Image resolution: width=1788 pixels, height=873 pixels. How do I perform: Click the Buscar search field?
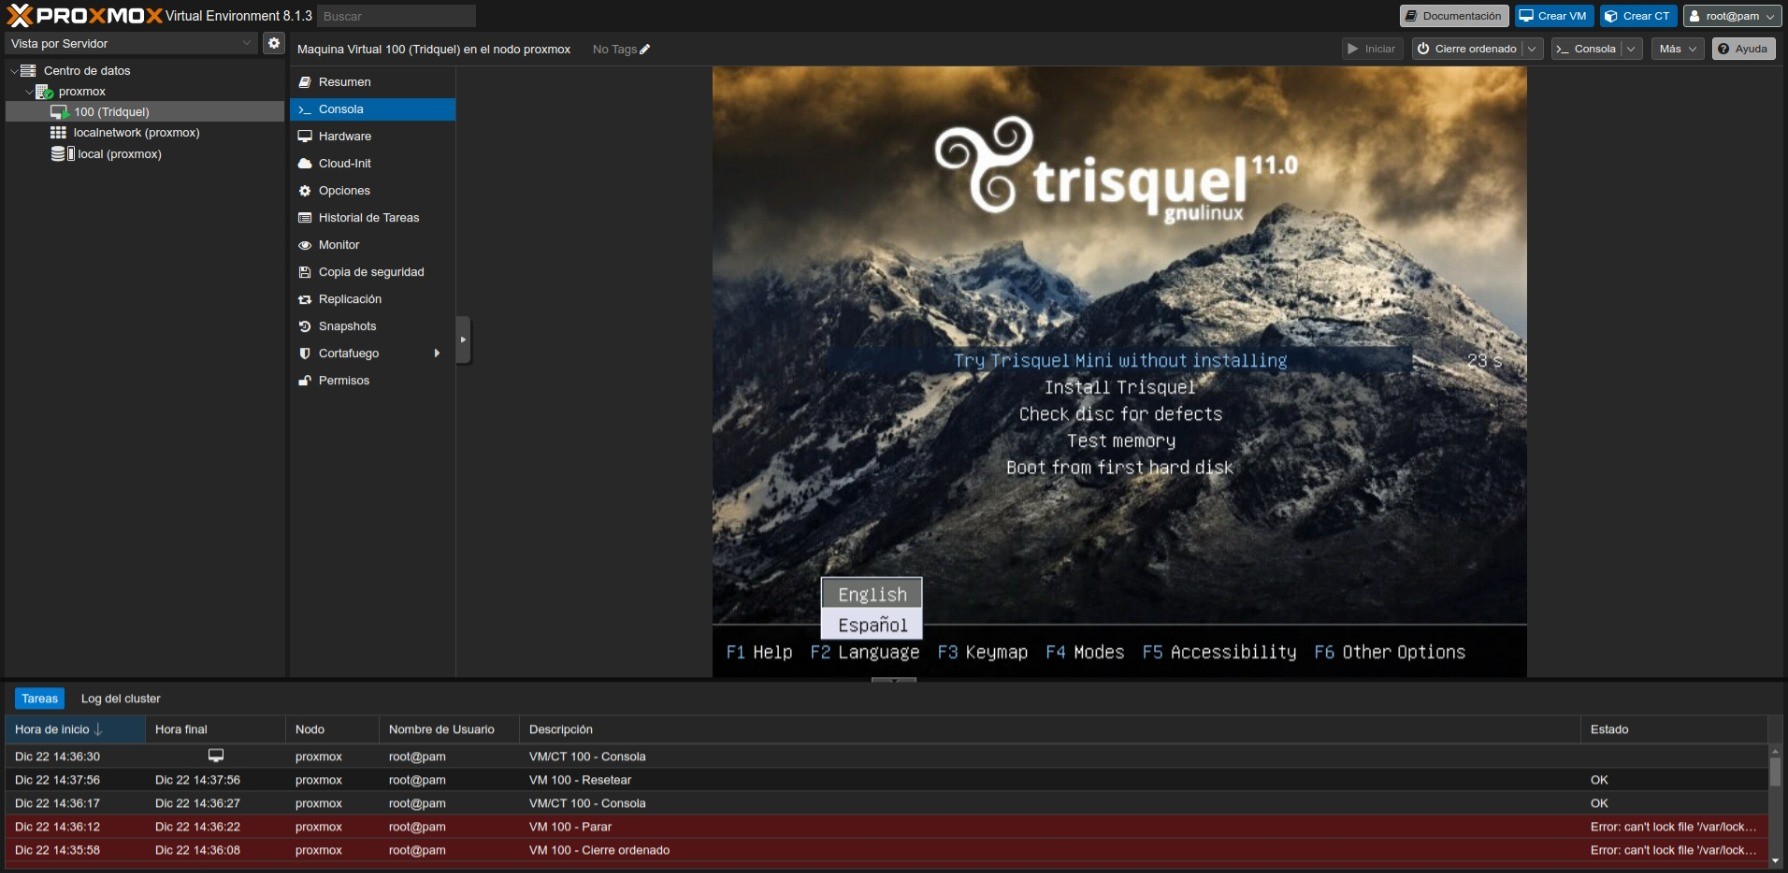(396, 16)
